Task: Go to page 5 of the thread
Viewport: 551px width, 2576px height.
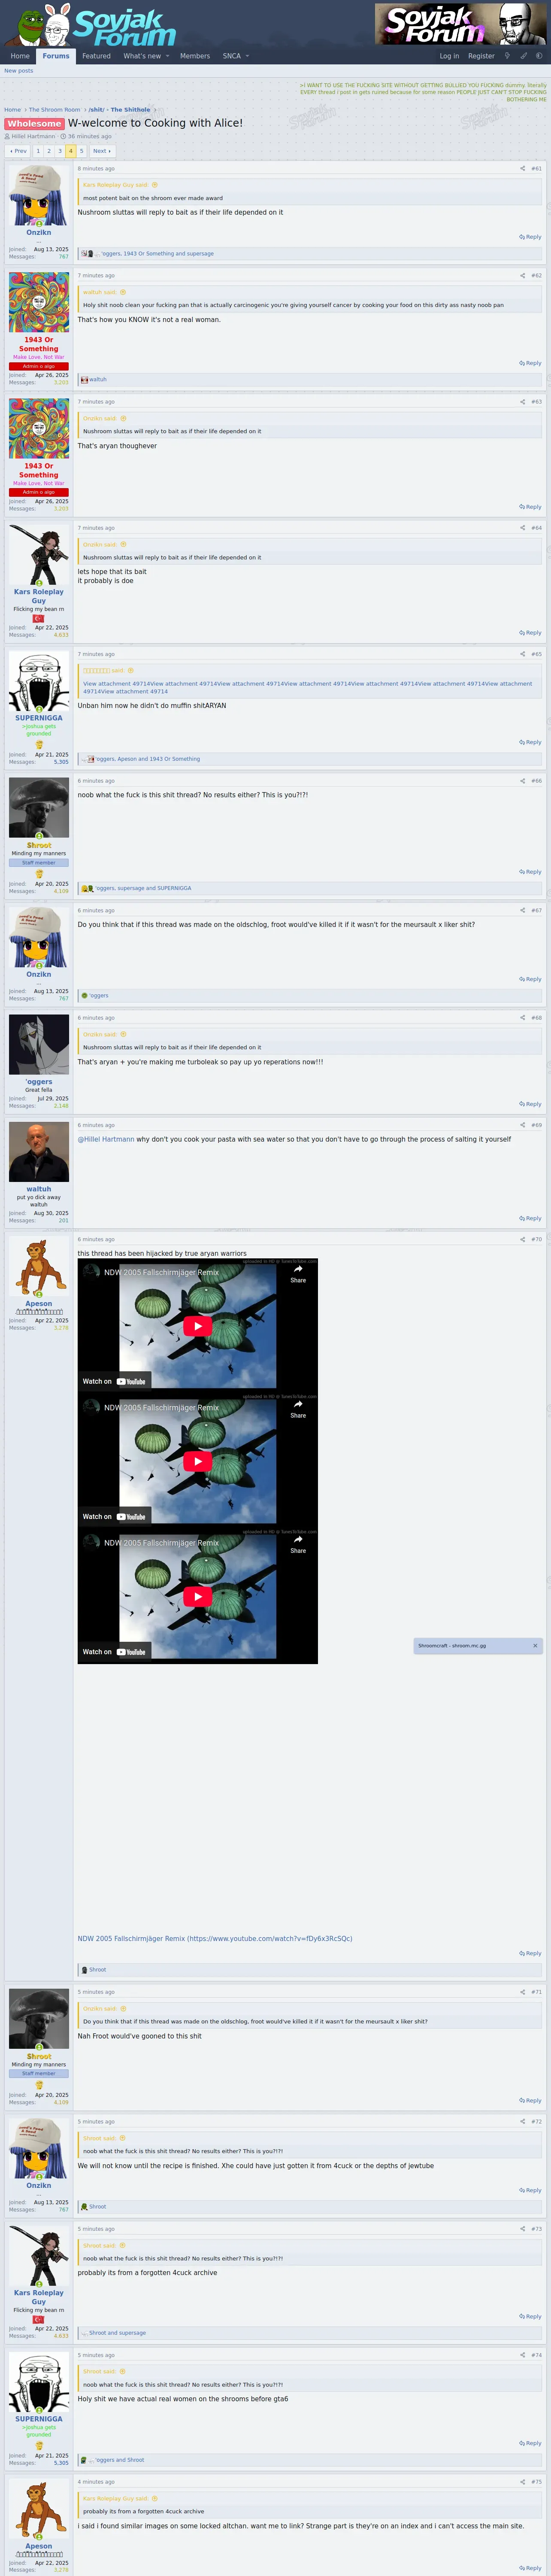Action: [x=82, y=151]
